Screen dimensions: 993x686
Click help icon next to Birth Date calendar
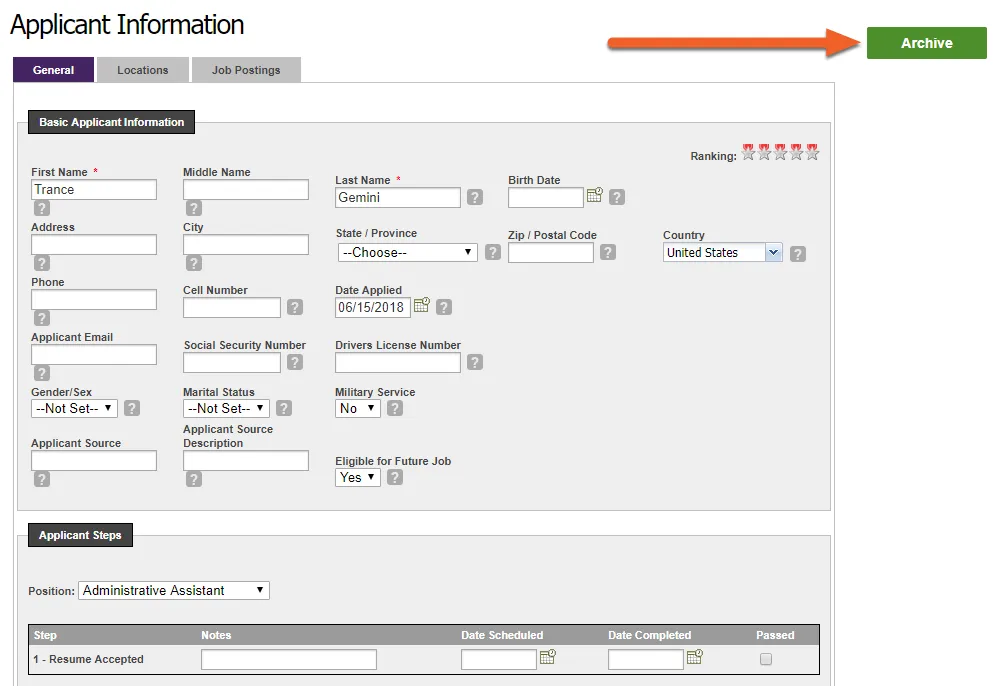(617, 197)
